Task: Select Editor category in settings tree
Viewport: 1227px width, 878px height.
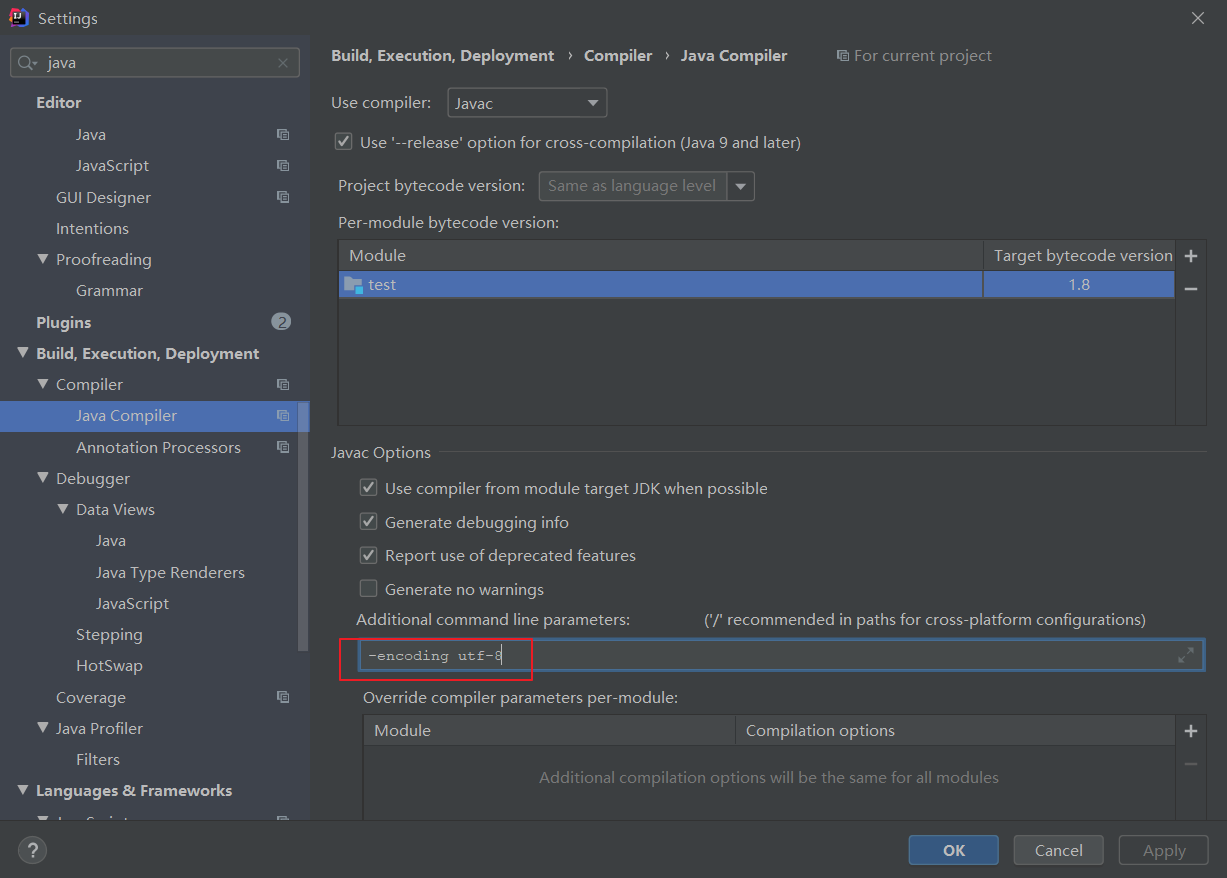Action: pyautogui.click(x=59, y=102)
